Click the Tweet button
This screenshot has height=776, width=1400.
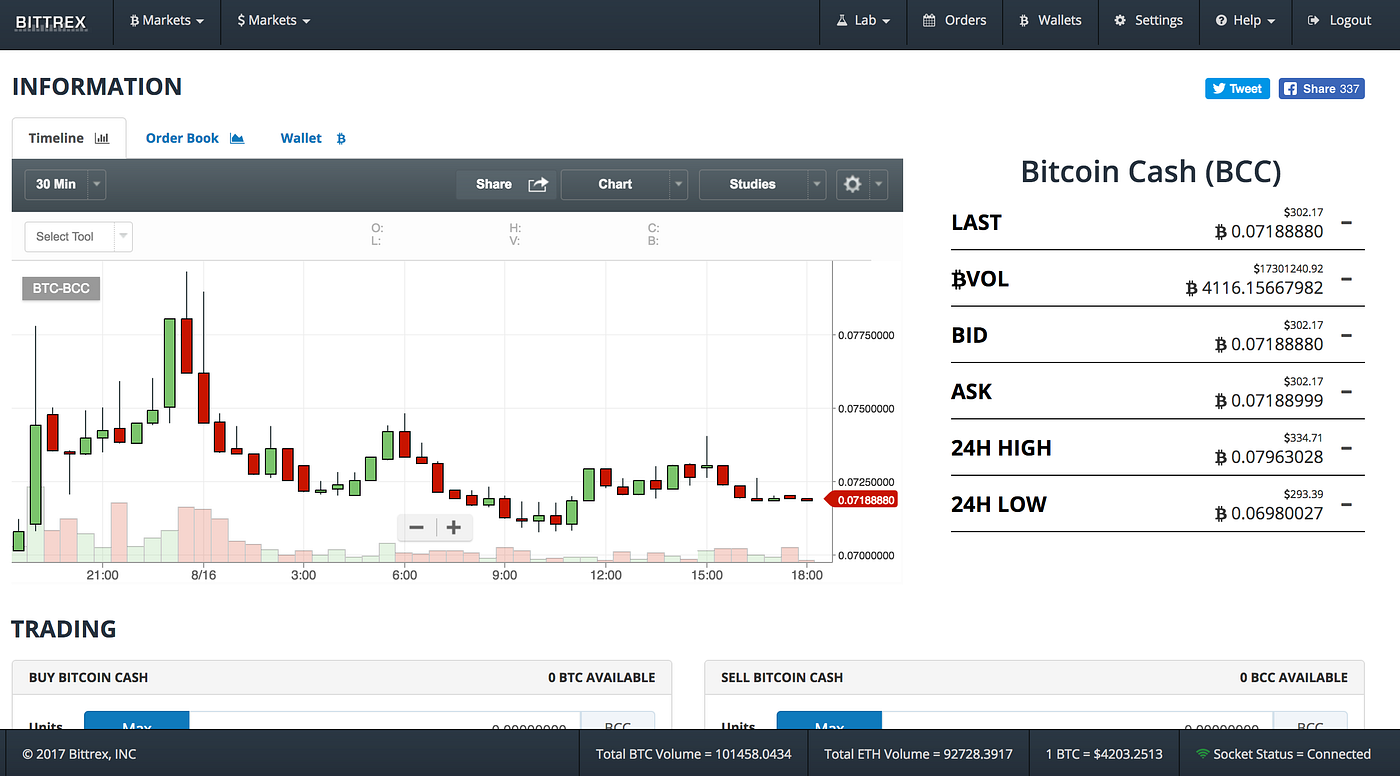(x=1237, y=88)
